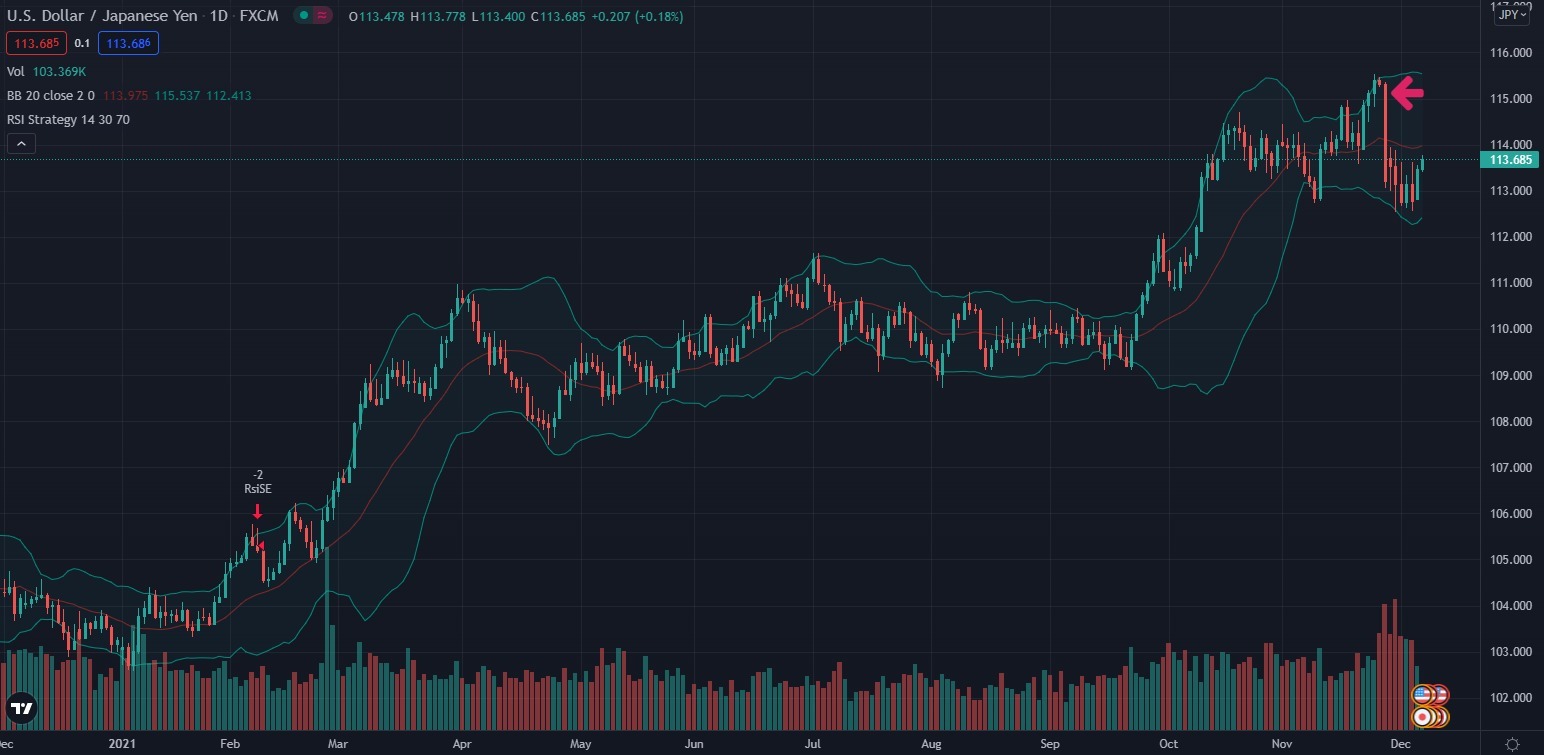Click the Japan flag economic event icon

(1422, 716)
